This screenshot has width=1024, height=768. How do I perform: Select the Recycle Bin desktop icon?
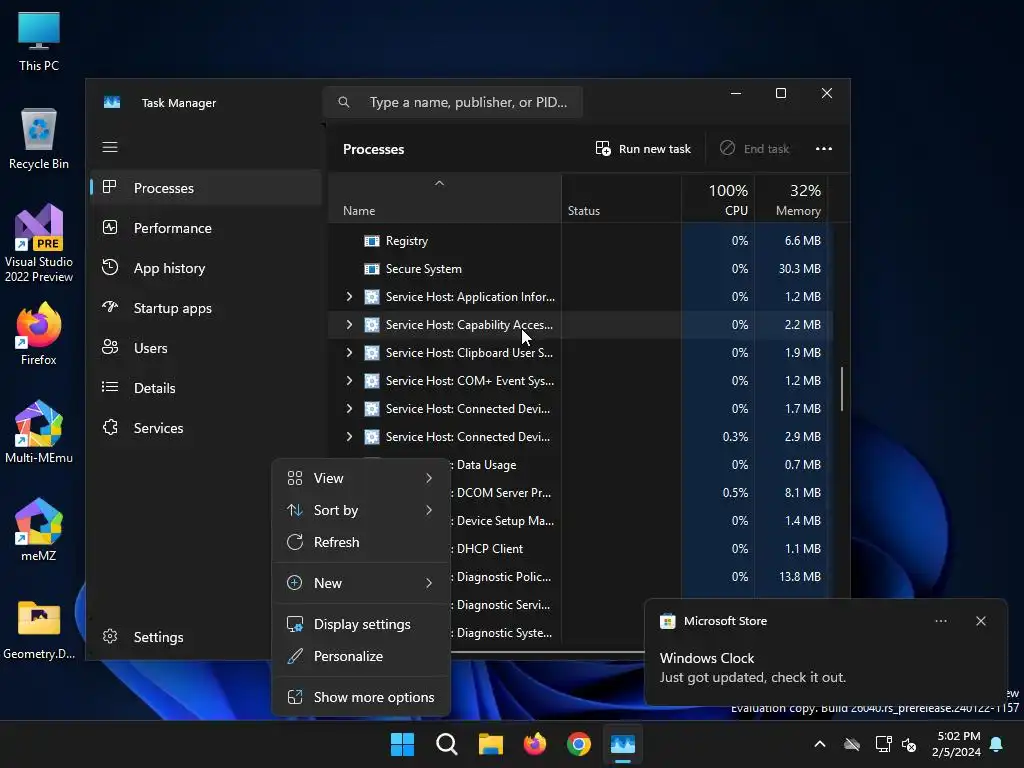(39, 139)
